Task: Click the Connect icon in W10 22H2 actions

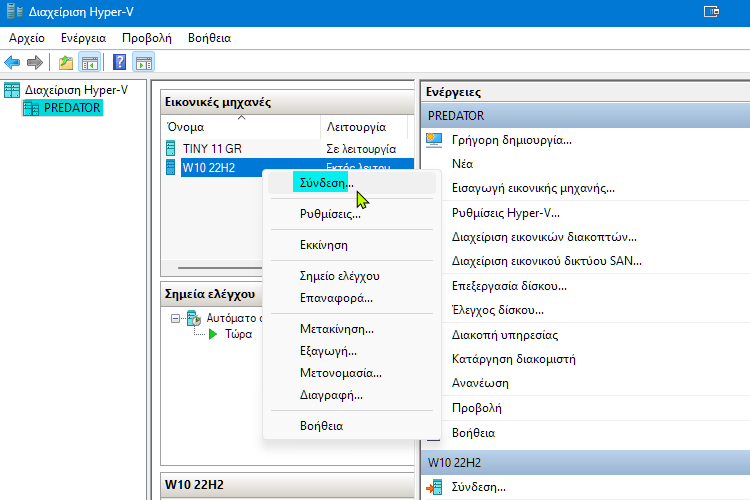Action: (434, 488)
